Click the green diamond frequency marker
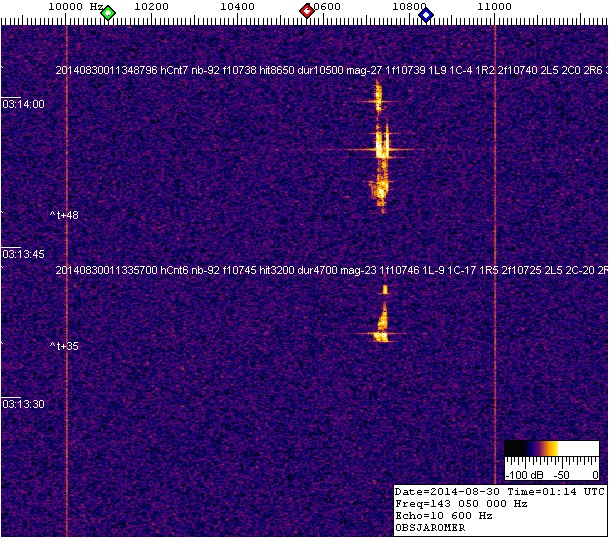 pos(108,12)
